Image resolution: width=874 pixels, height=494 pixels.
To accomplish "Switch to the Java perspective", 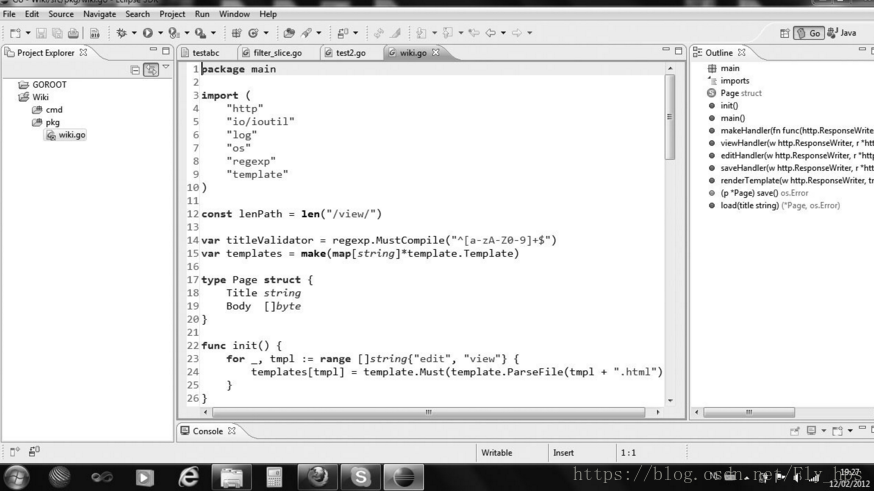I will 842,33.
